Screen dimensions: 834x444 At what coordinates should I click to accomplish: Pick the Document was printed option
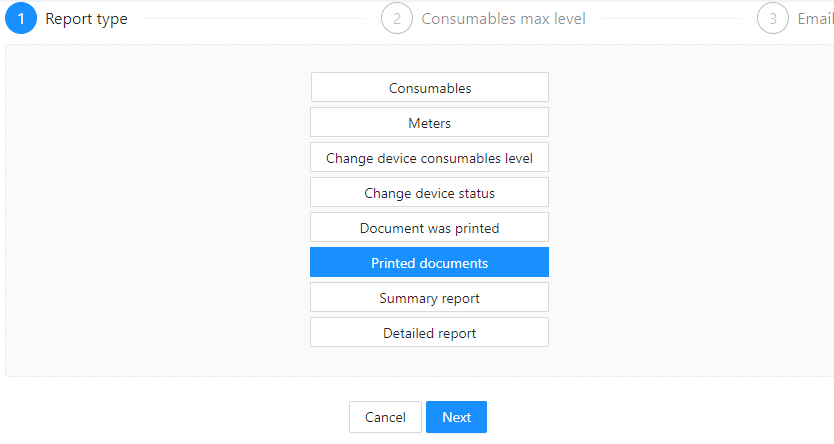[x=430, y=228]
